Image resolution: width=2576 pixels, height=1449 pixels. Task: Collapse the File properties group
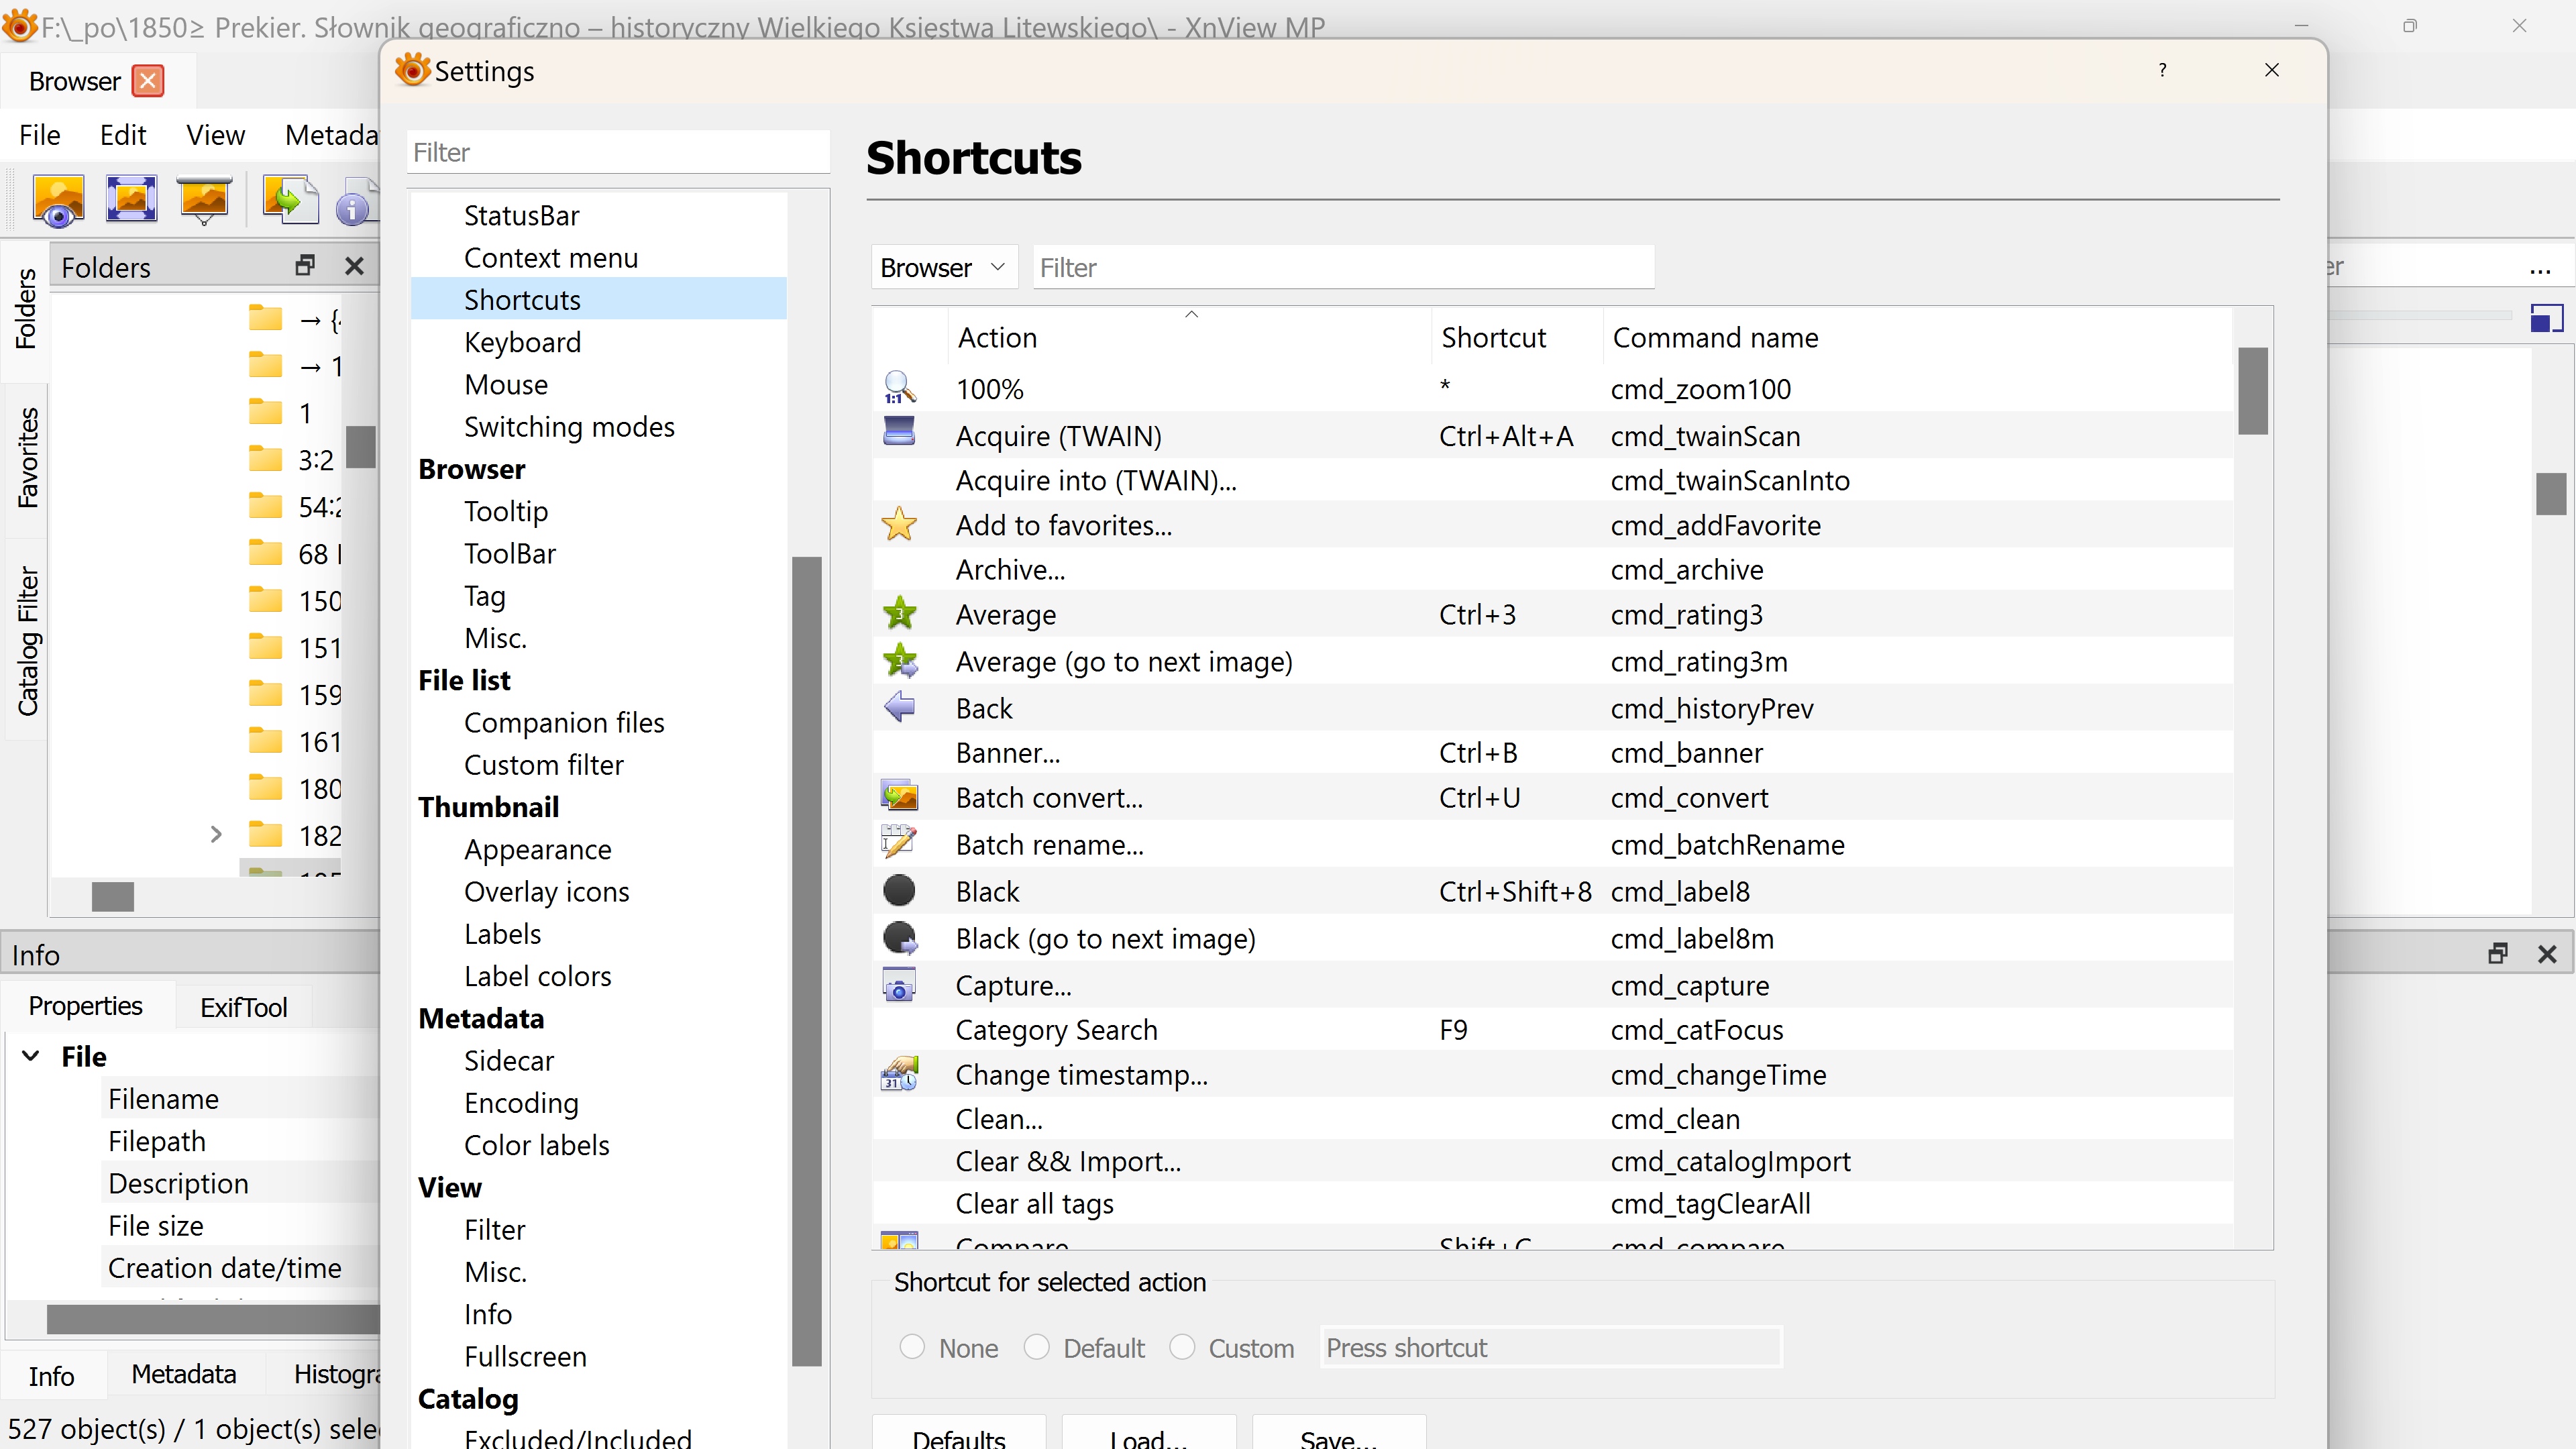point(31,1056)
